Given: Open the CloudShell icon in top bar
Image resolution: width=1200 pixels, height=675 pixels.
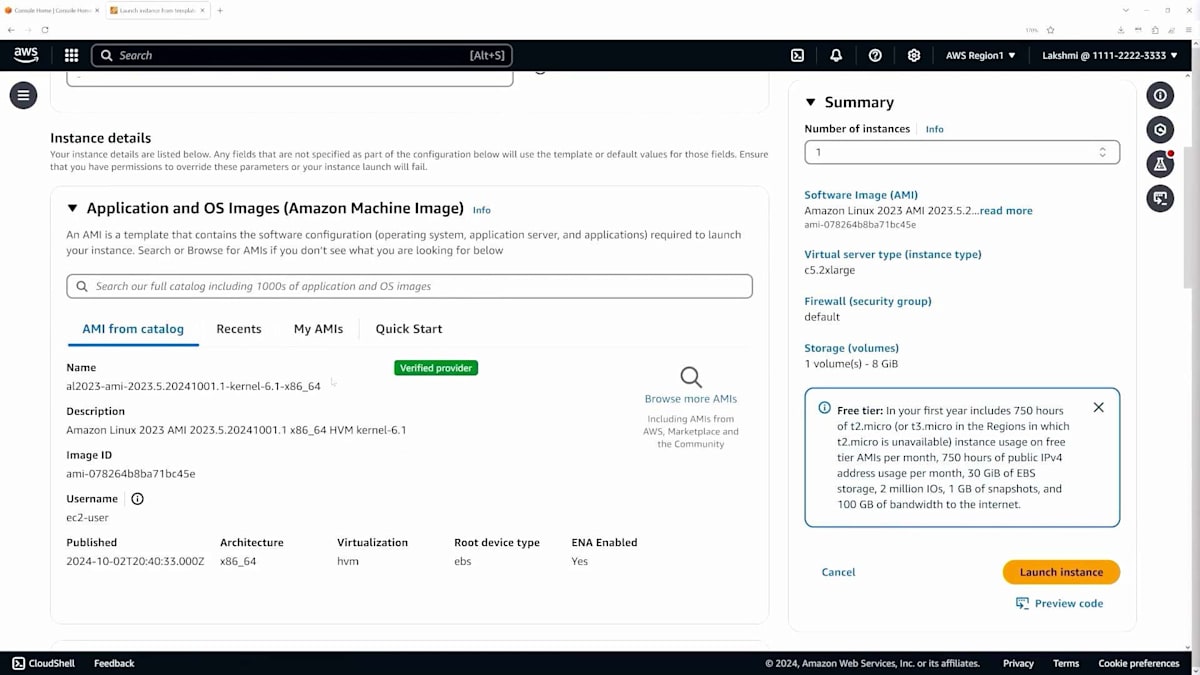Looking at the screenshot, I should point(797,56).
